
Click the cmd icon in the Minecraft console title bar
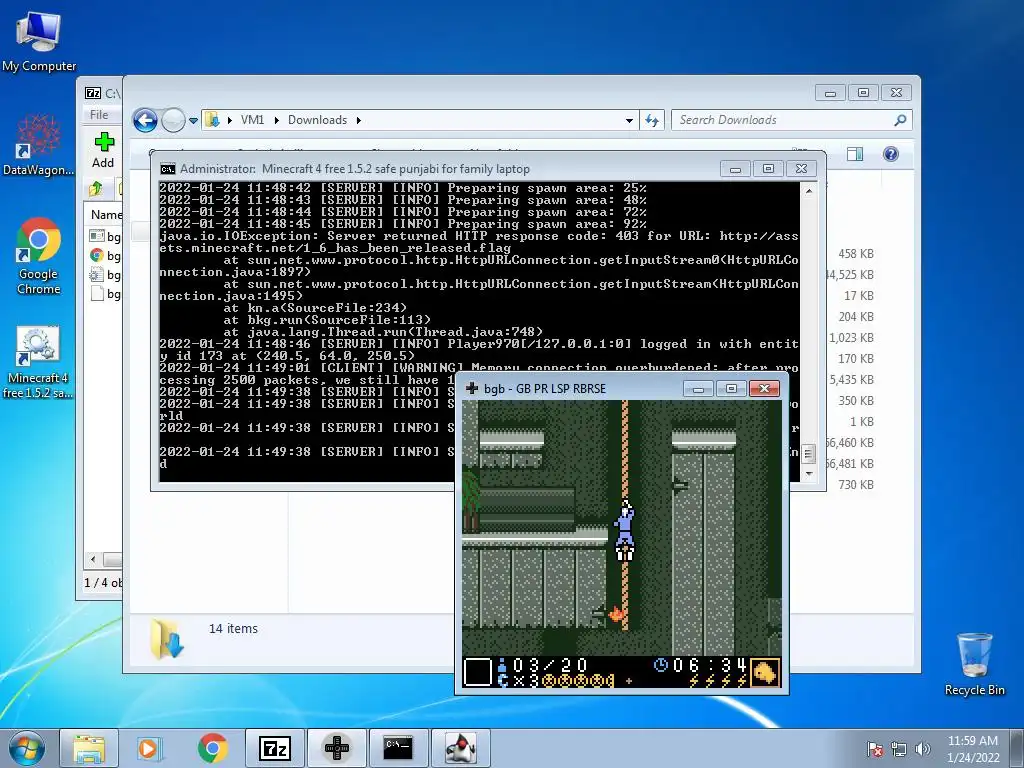pyautogui.click(x=168, y=169)
